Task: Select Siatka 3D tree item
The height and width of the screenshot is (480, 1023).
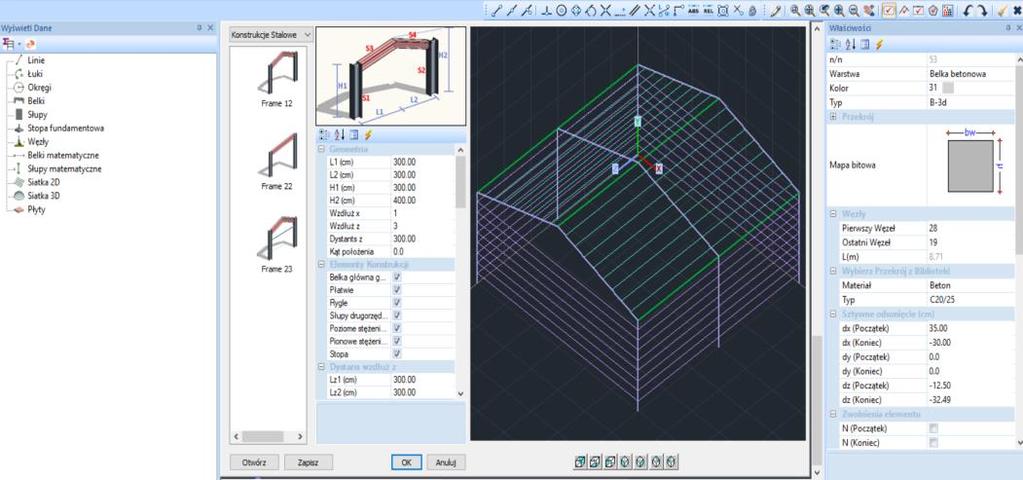Action: coord(44,196)
